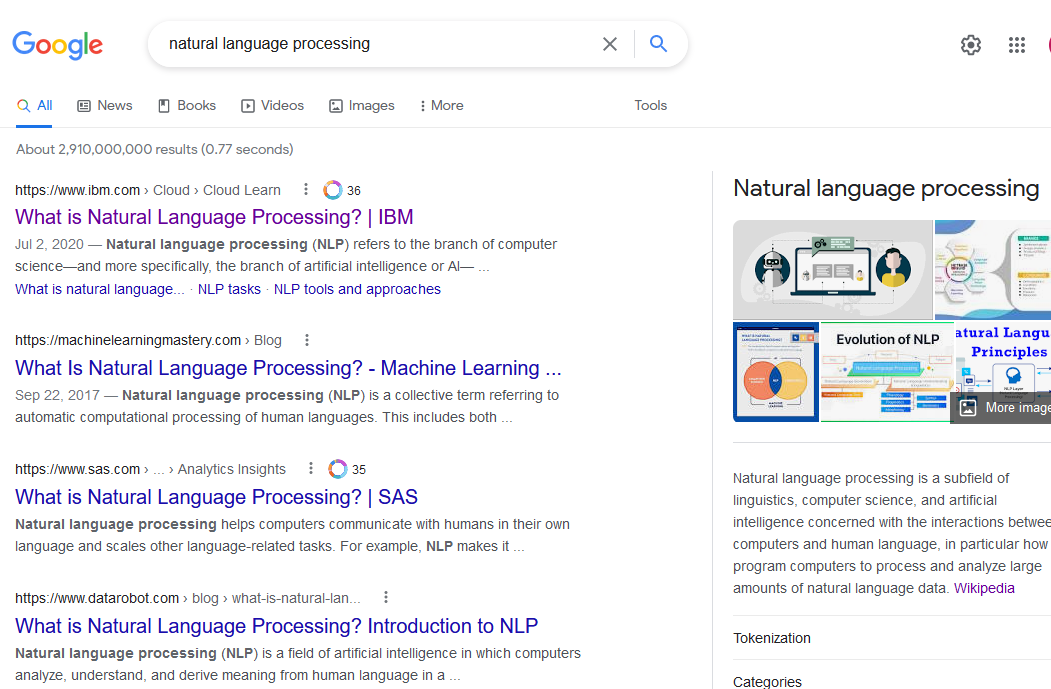Open the circular flowchart image thumbnail
Viewport: 1051px width, 689px height.
(x=993, y=269)
